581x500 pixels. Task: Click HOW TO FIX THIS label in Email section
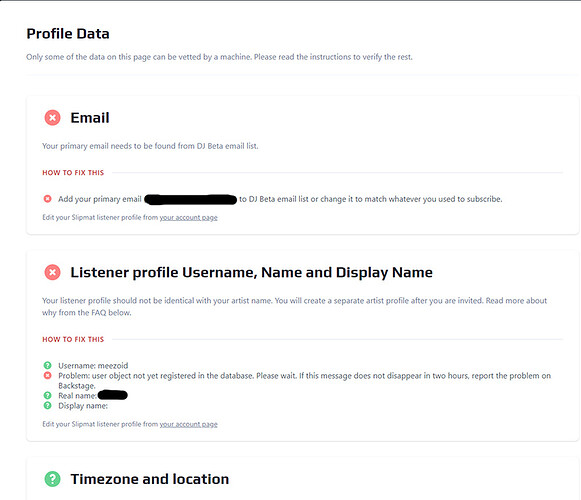tap(73, 173)
